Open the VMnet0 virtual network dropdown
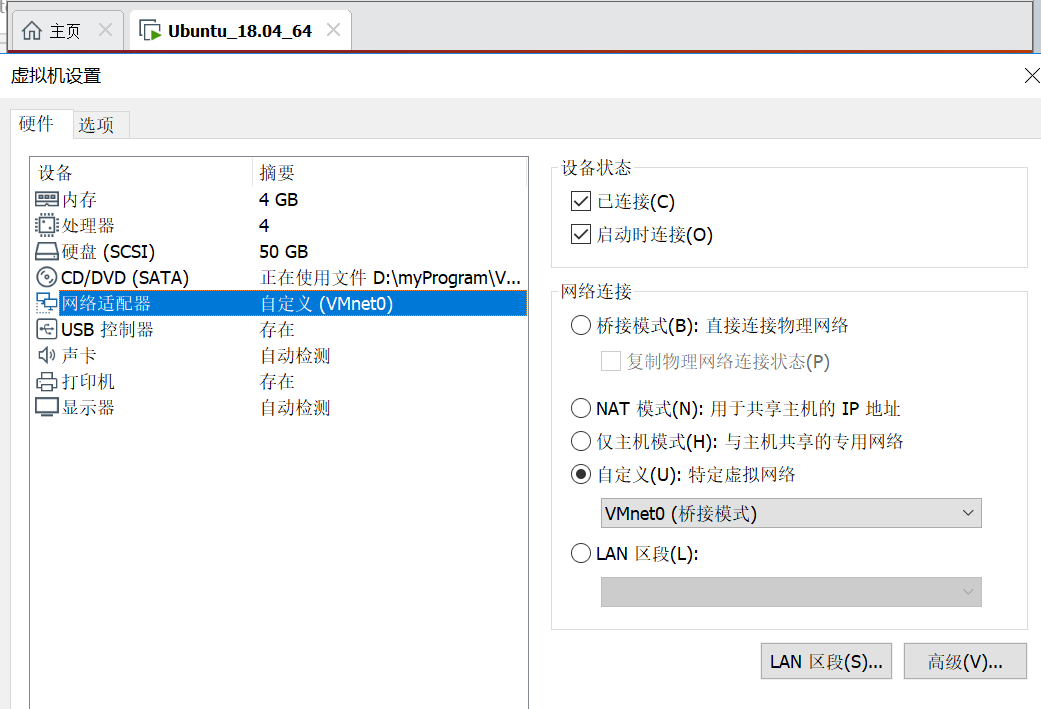This screenshot has height=709, width=1041. coord(968,512)
